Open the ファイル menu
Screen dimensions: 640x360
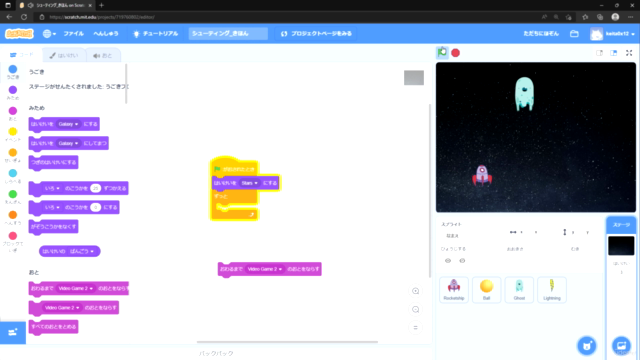tap(73, 33)
